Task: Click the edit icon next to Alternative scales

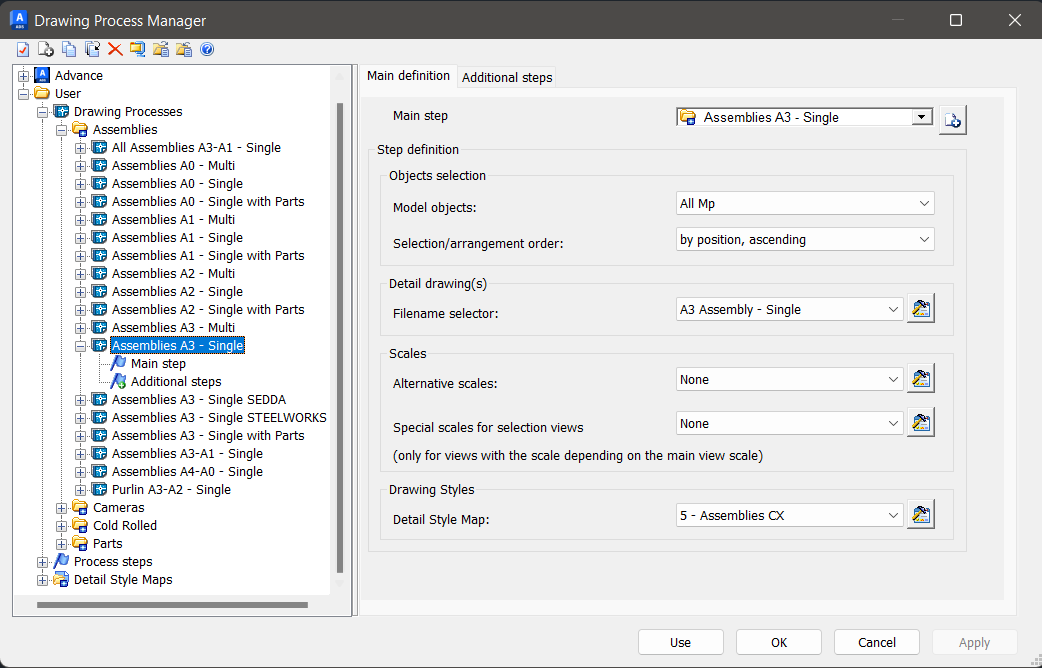Action: tap(921, 379)
